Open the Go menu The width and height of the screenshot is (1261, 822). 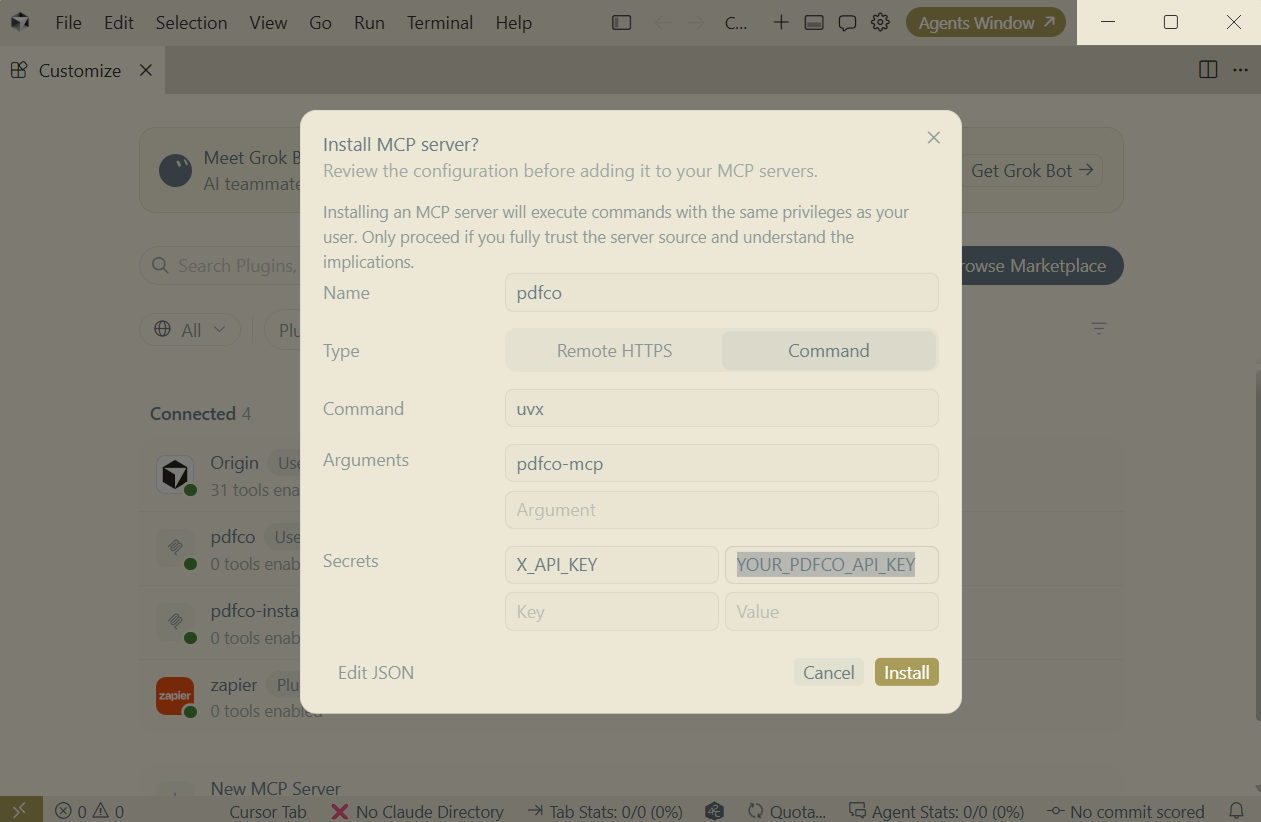click(320, 22)
